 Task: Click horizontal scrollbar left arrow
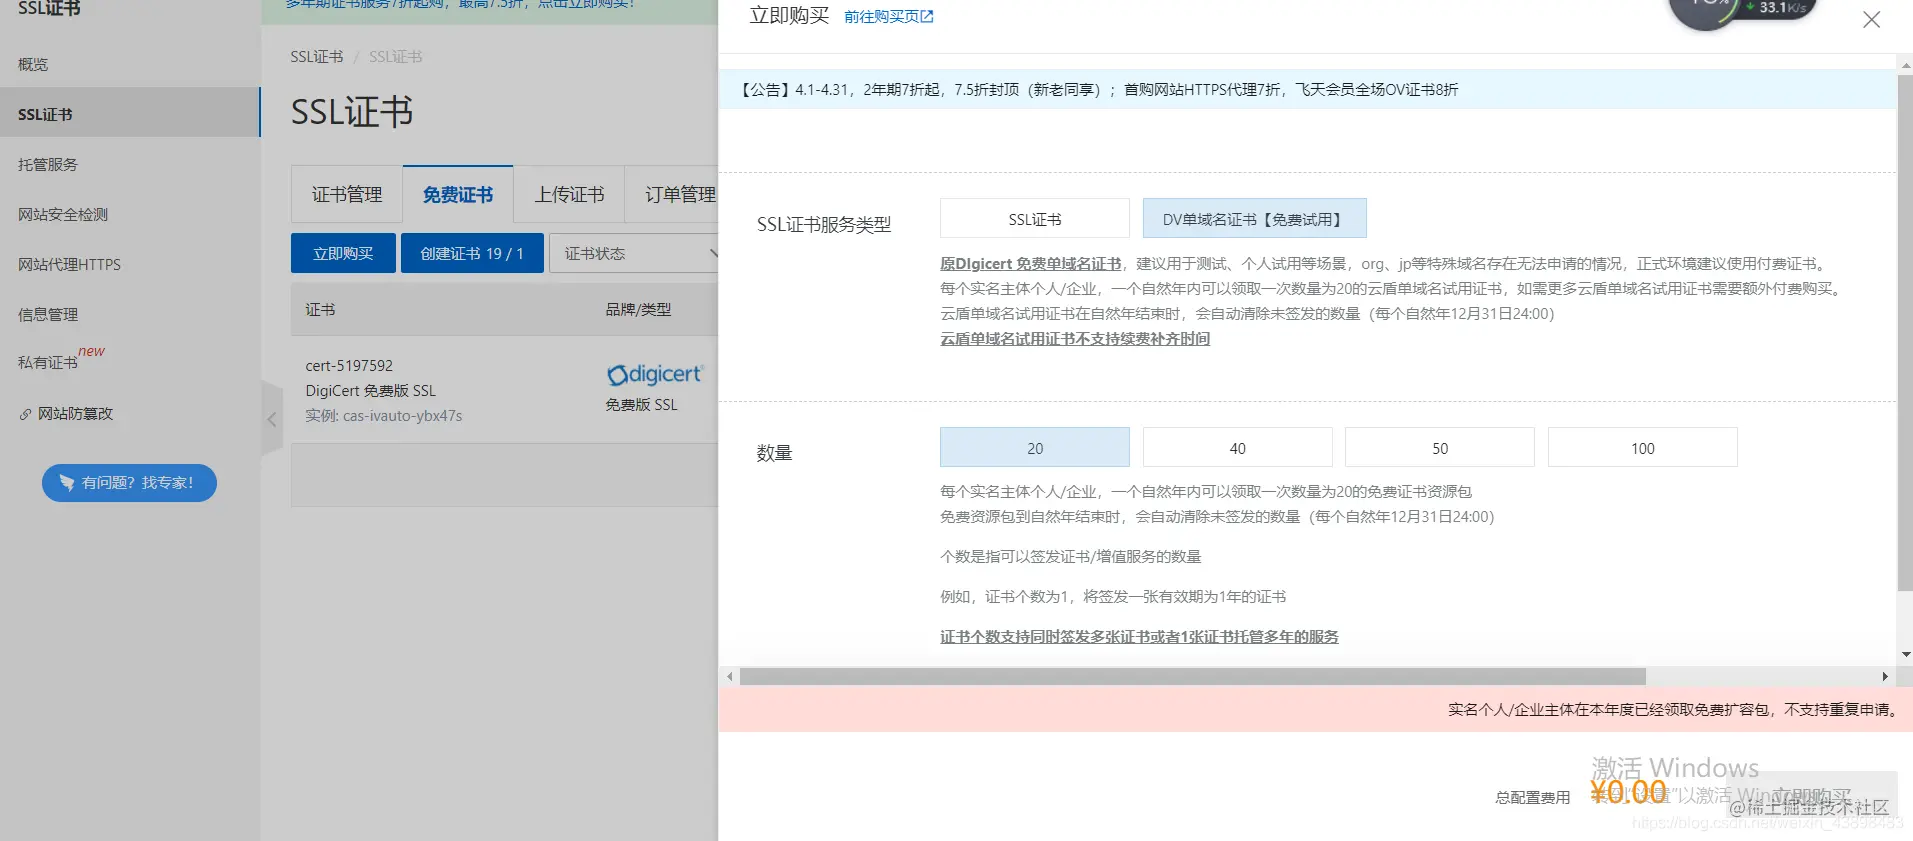[x=730, y=677]
